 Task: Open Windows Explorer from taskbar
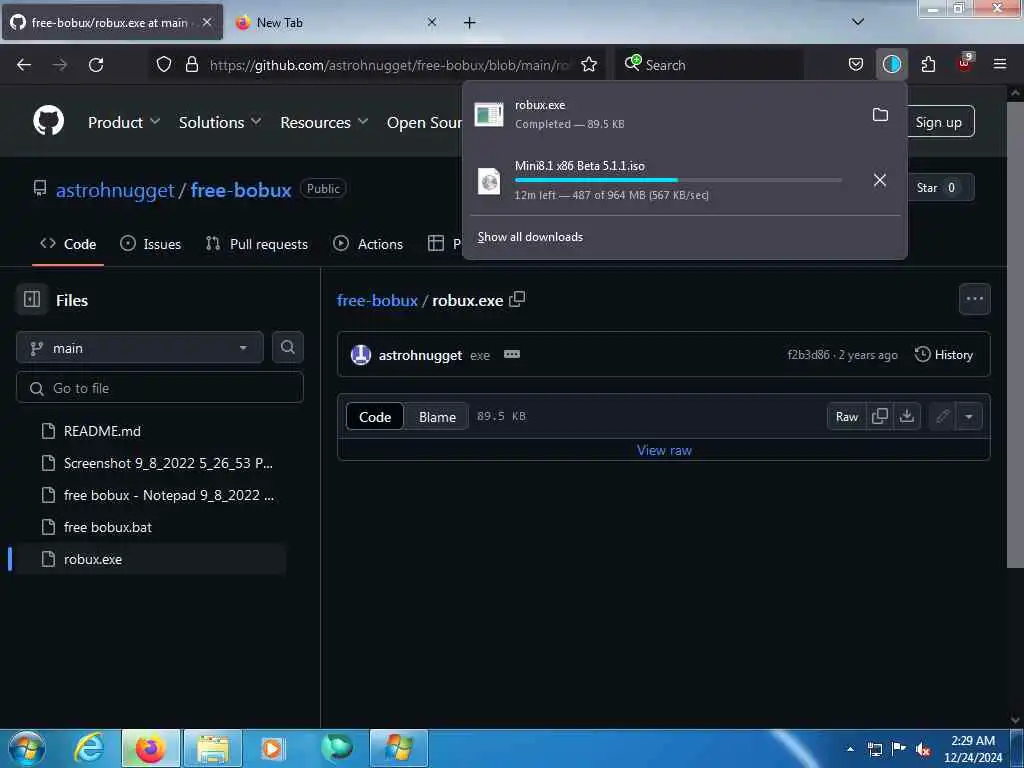coord(213,748)
